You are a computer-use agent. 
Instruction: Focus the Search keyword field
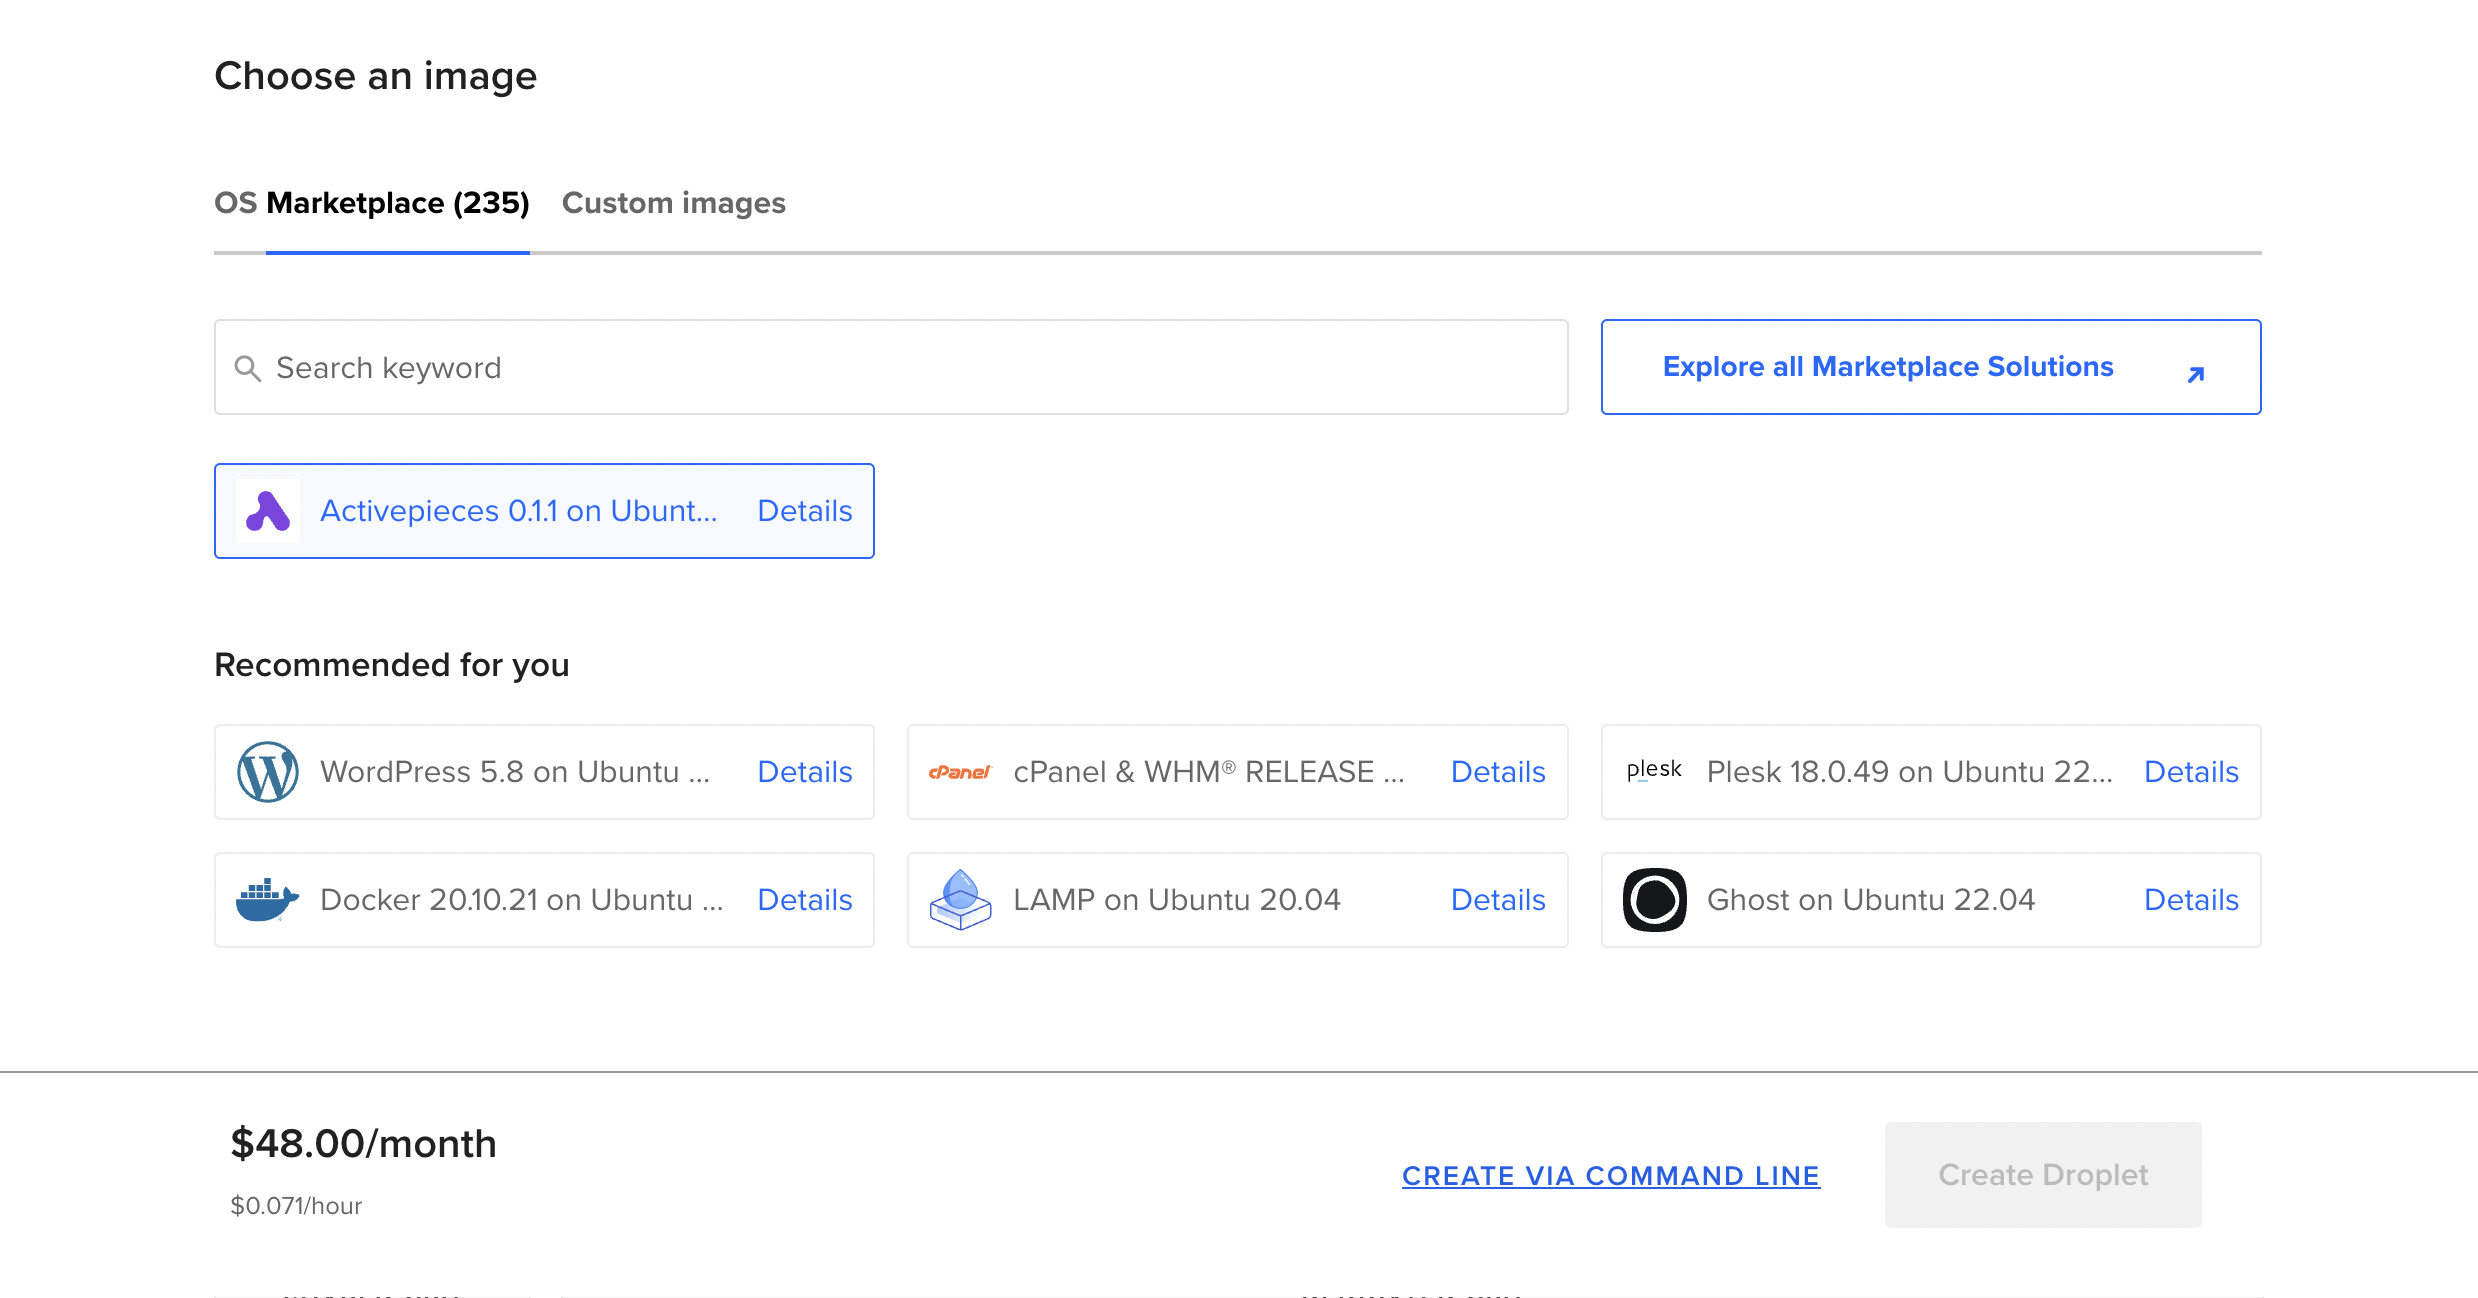coord(890,368)
